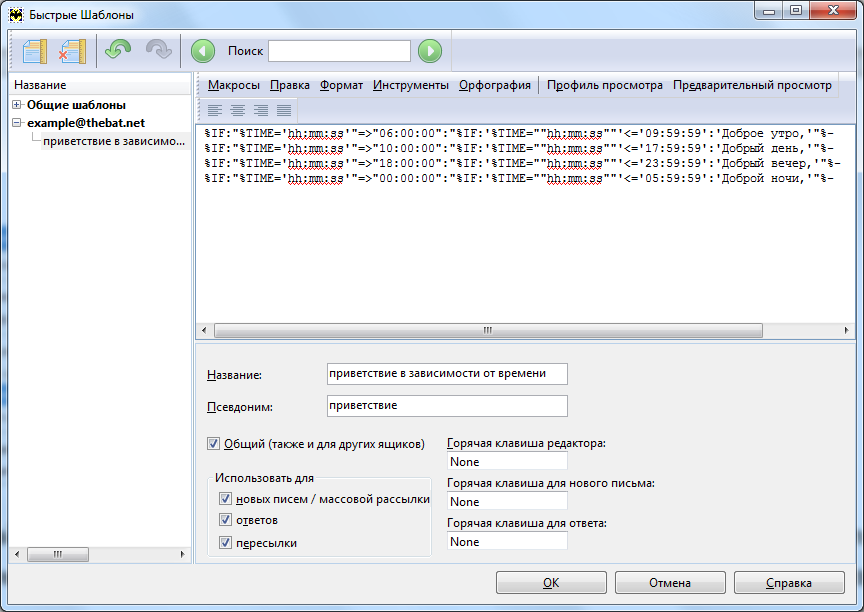Toggle the ответов checkbox

(x=225, y=519)
